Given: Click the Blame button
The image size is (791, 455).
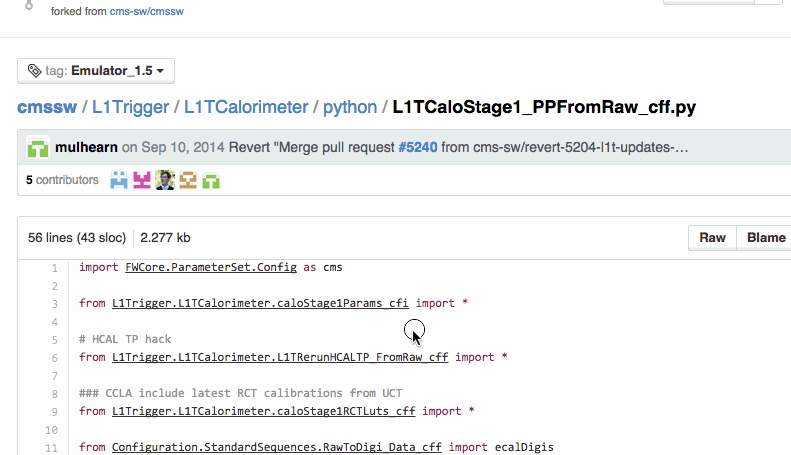Looking at the screenshot, I should (x=765, y=238).
